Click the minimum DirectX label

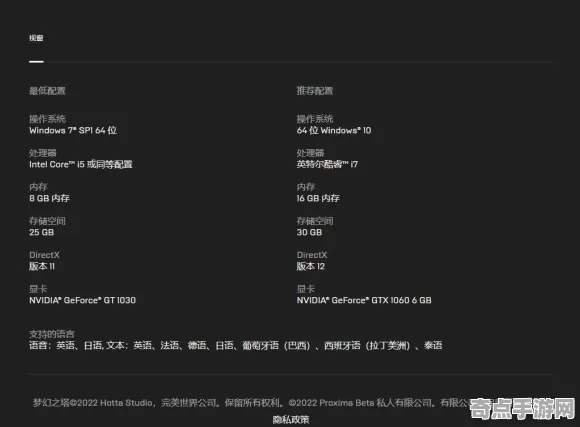pyautogui.click(x=44, y=255)
